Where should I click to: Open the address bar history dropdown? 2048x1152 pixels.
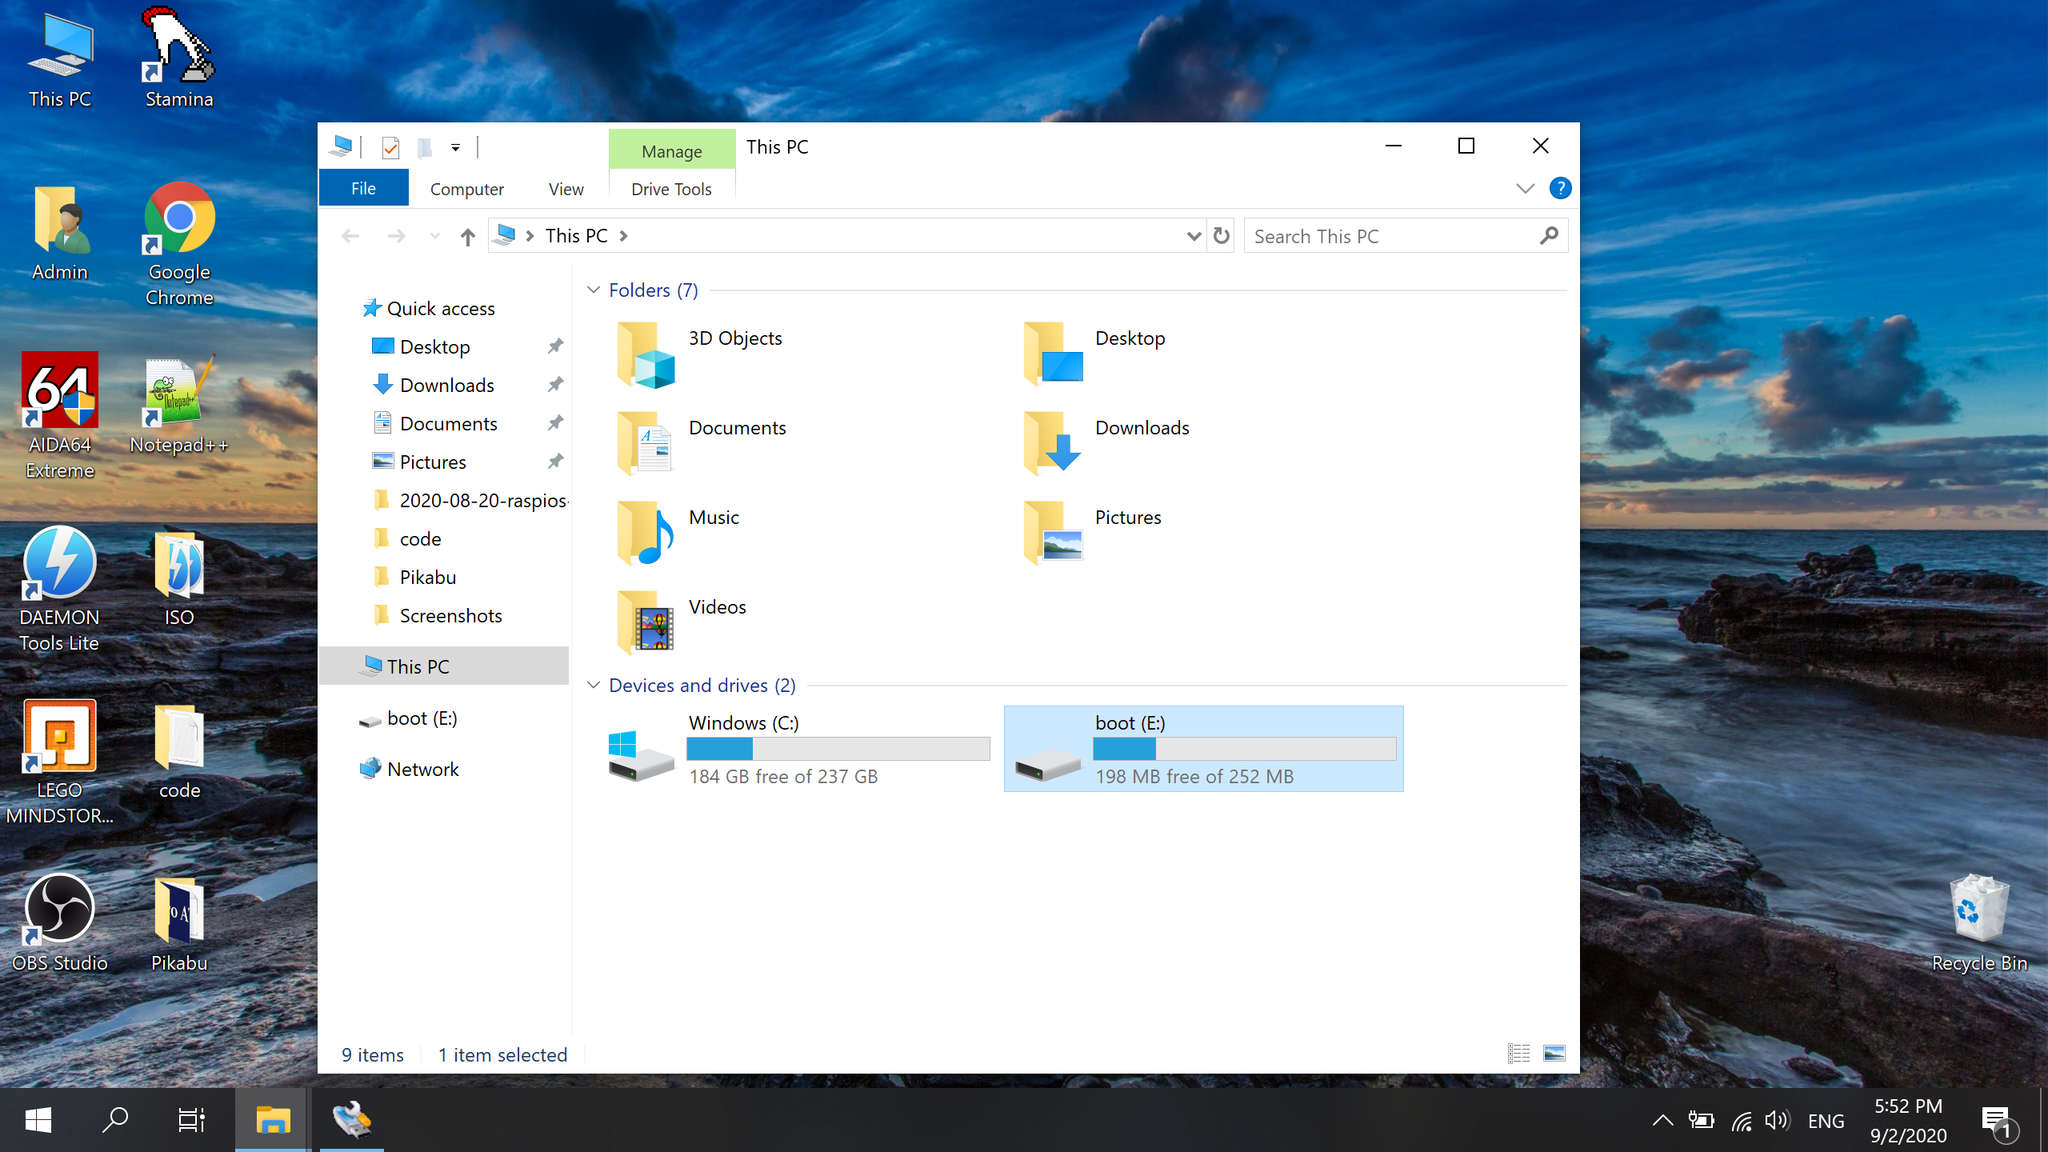point(1193,236)
